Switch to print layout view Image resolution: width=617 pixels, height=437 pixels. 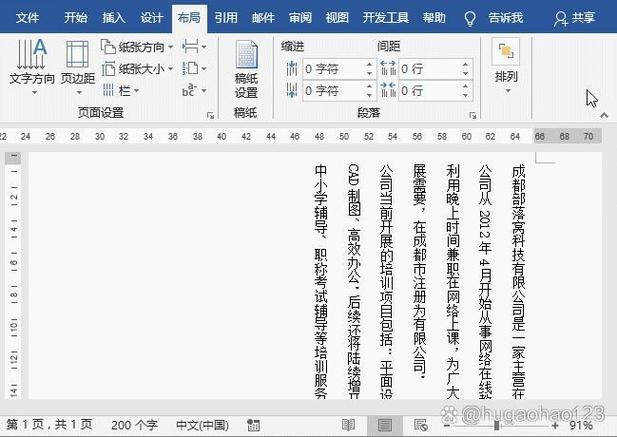[x=384, y=425]
